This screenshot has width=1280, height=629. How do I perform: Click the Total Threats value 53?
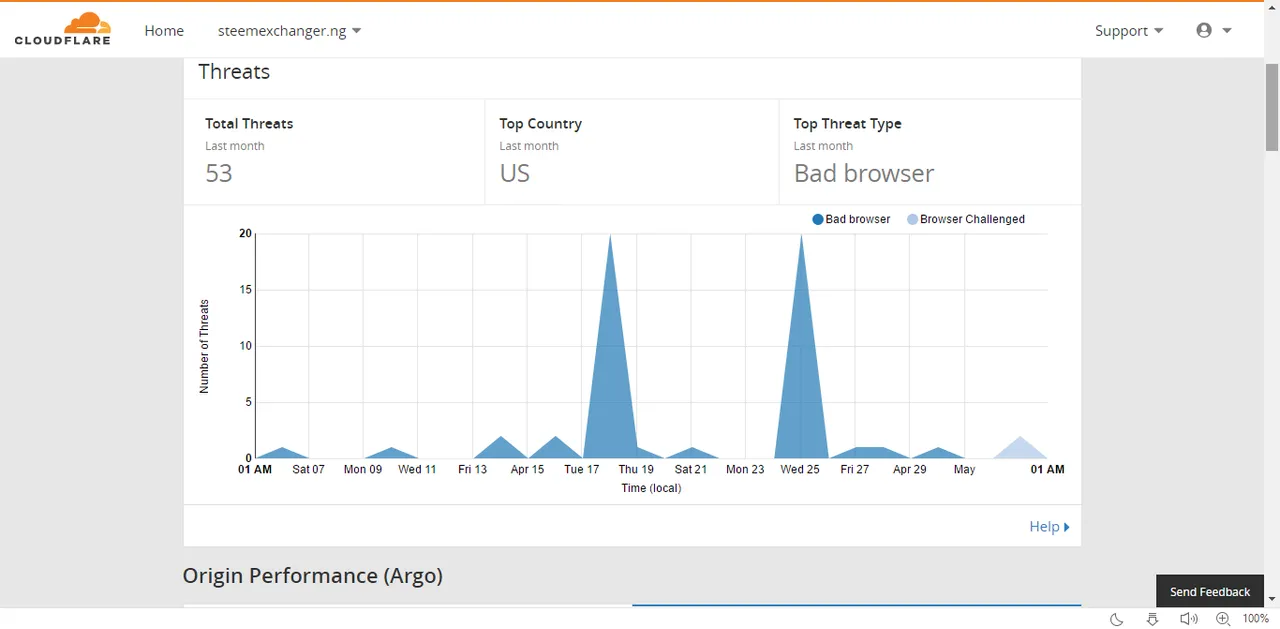pyautogui.click(x=219, y=173)
